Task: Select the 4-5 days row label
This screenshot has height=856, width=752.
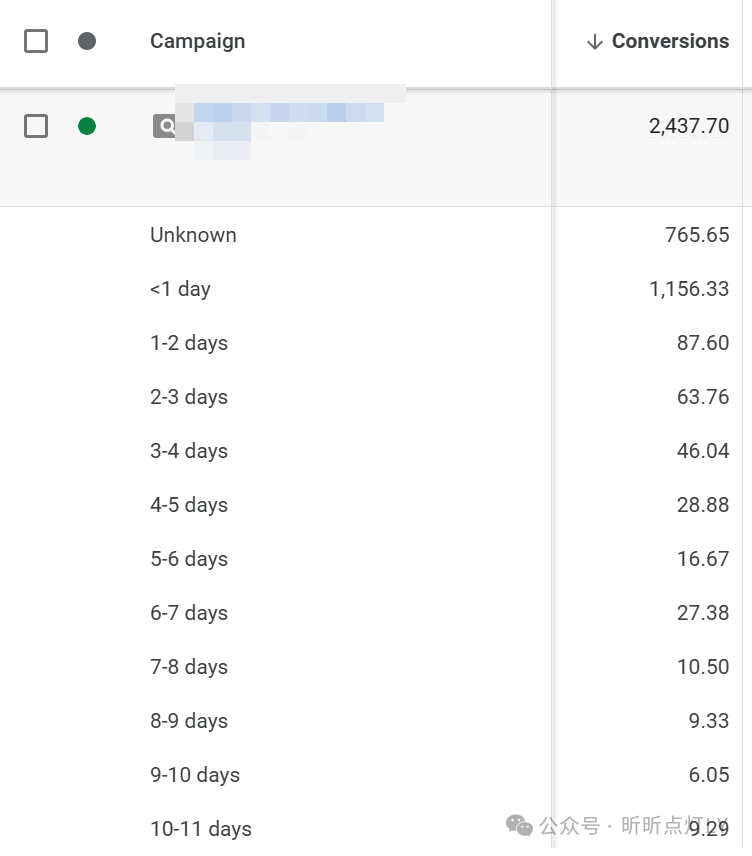Action: [189, 505]
